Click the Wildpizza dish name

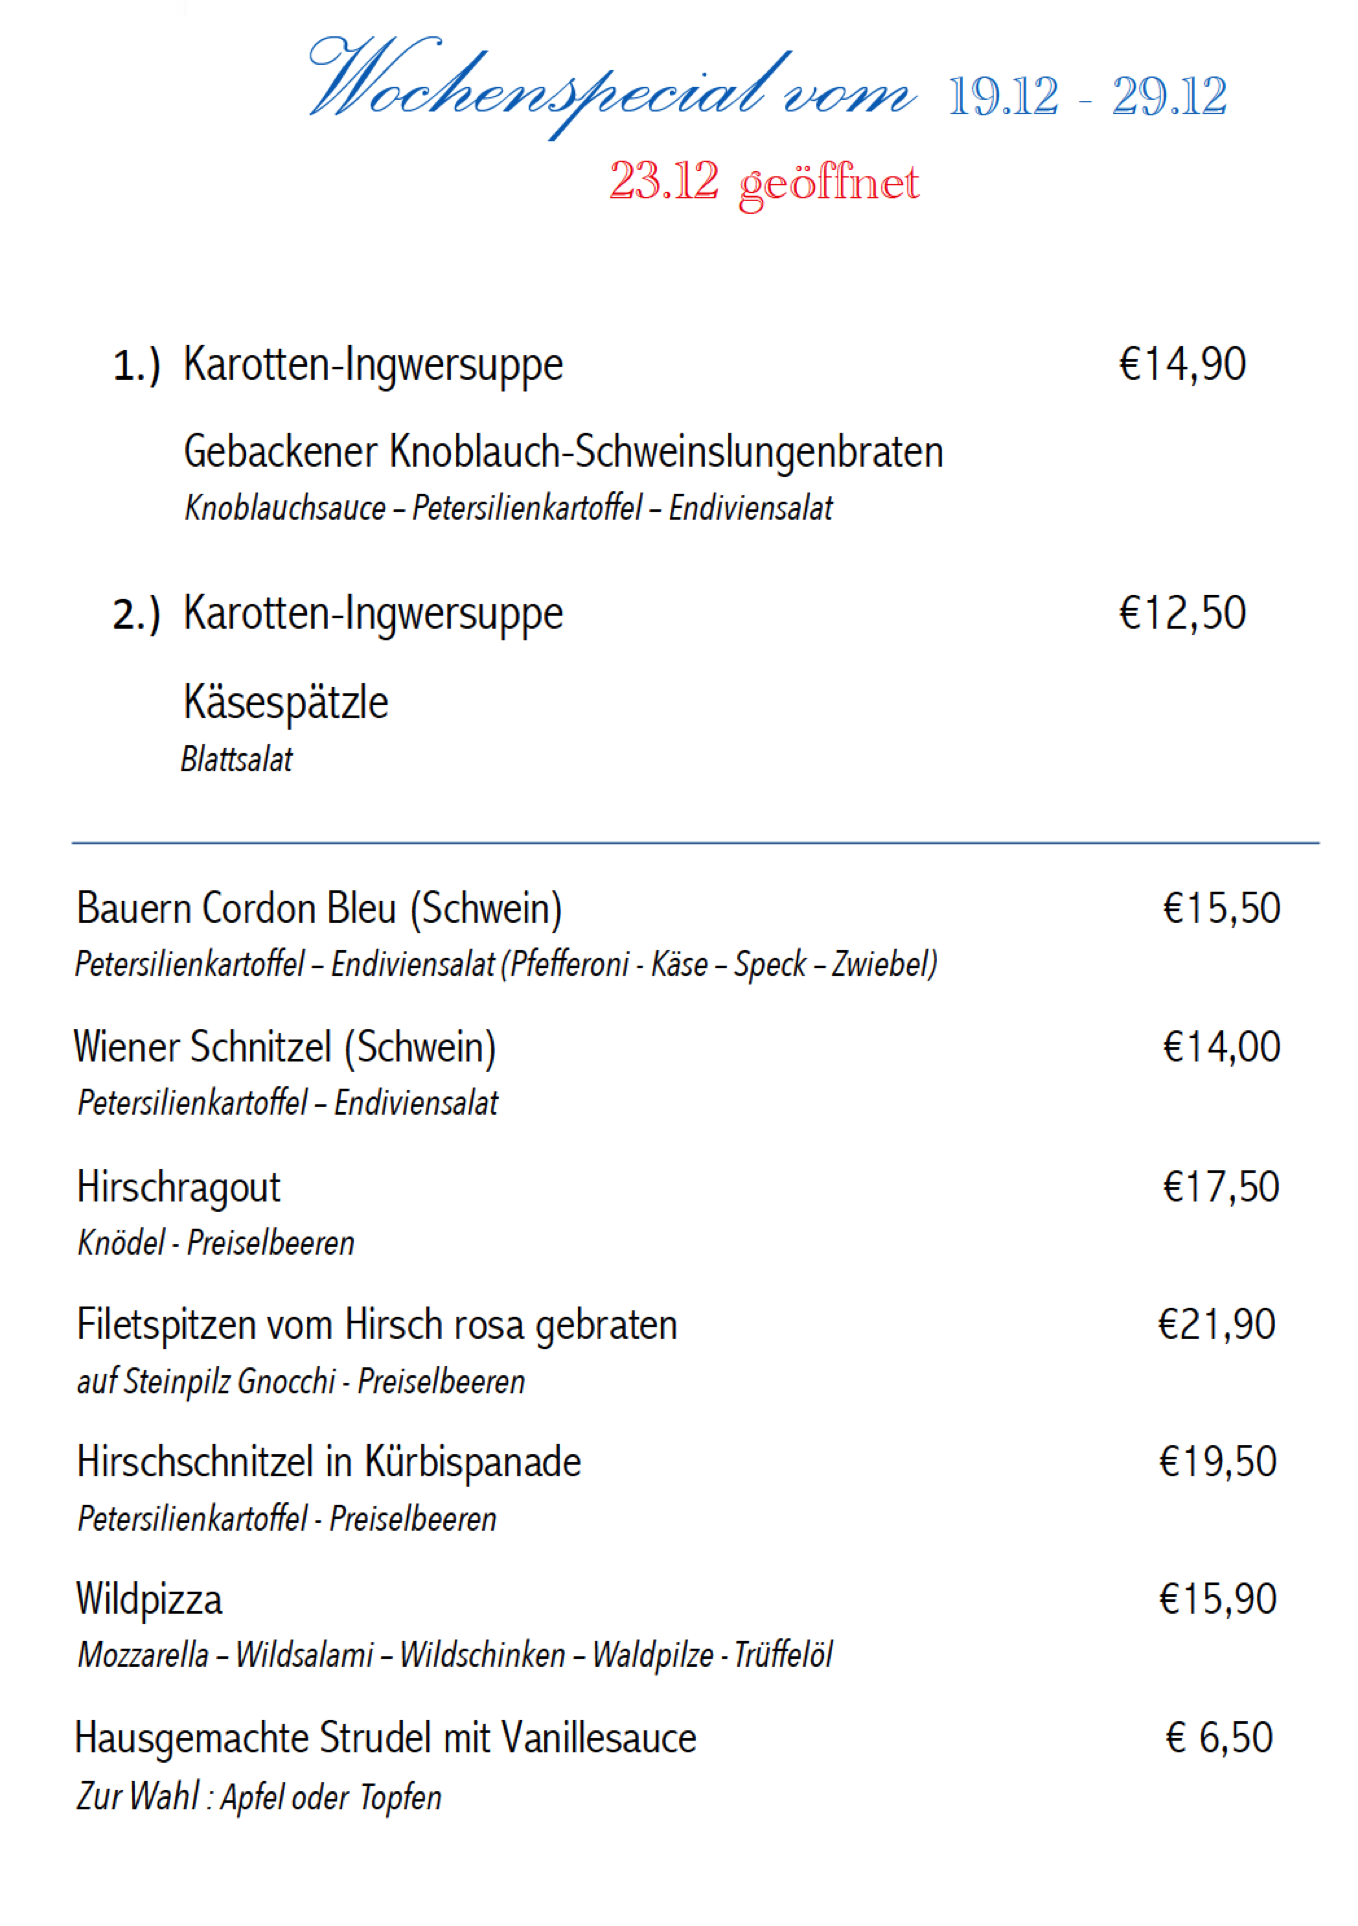click(x=150, y=1600)
